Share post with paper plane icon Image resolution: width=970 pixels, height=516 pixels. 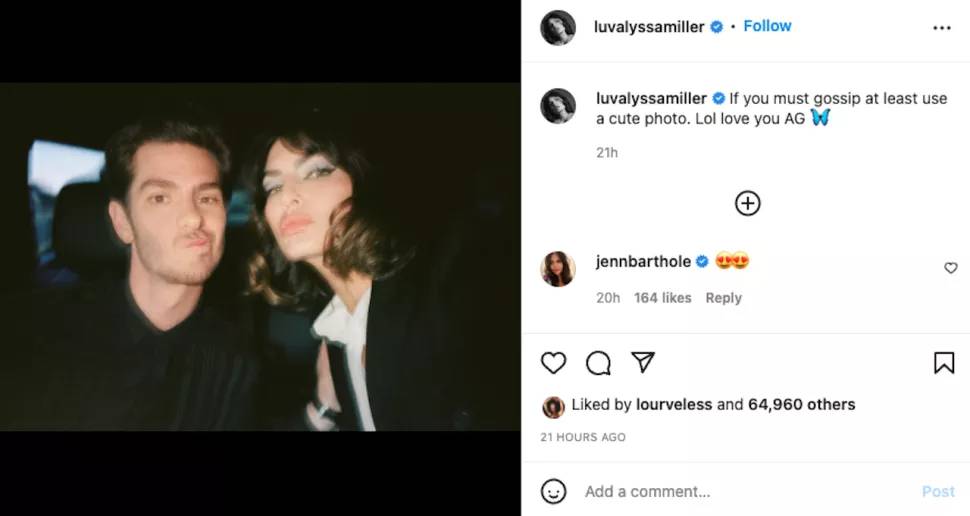pyautogui.click(x=643, y=362)
